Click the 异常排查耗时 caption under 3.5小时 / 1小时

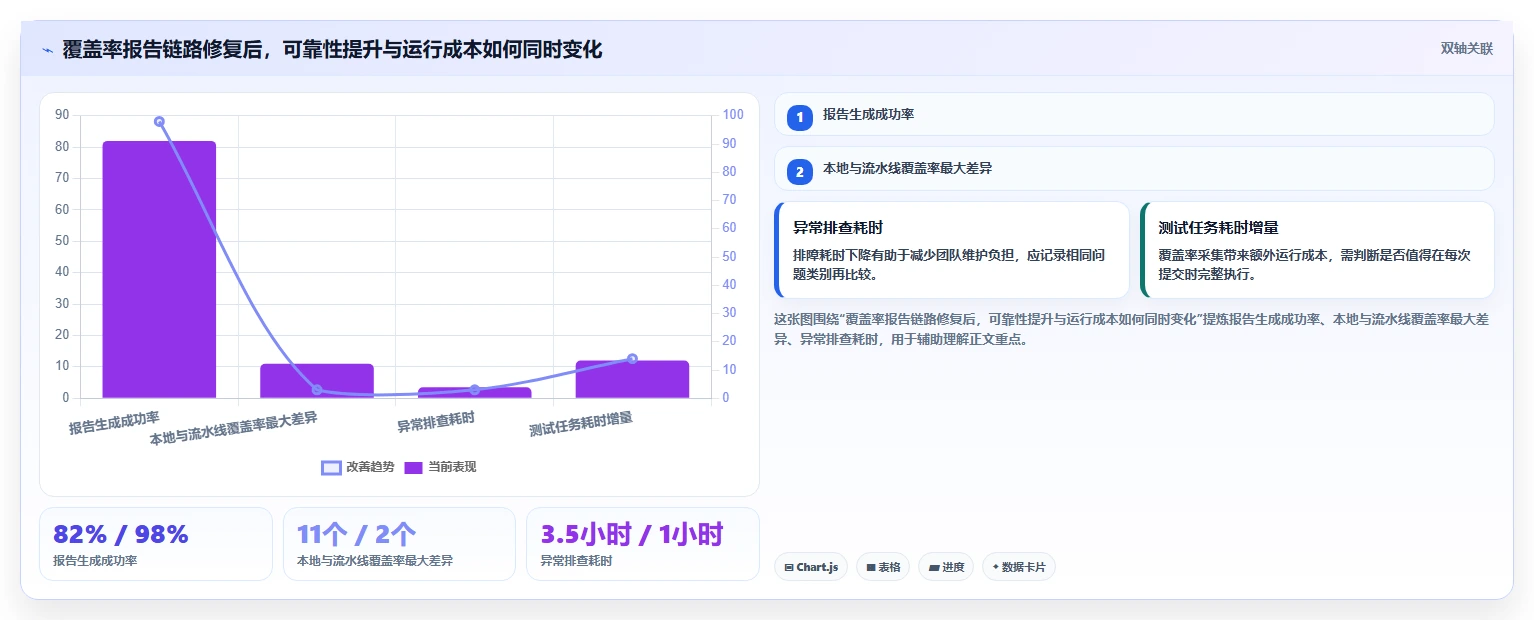[576, 561]
